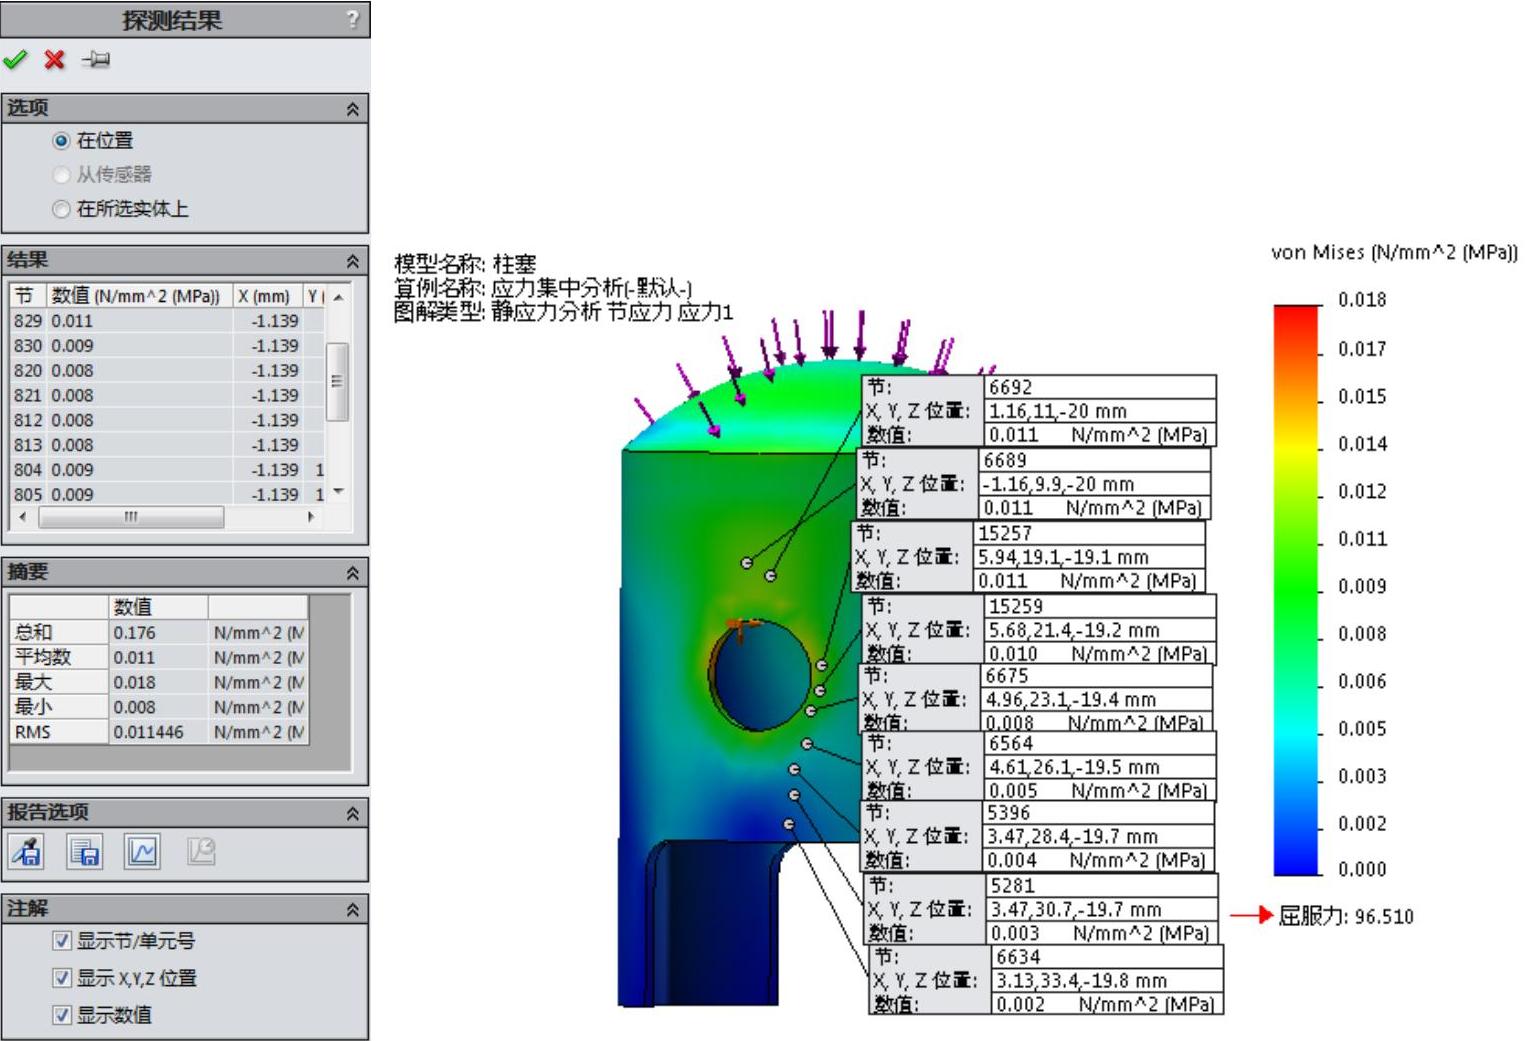The image size is (1538, 1041).
Task: Select the 从传感器 radio button
Action: (61, 175)
